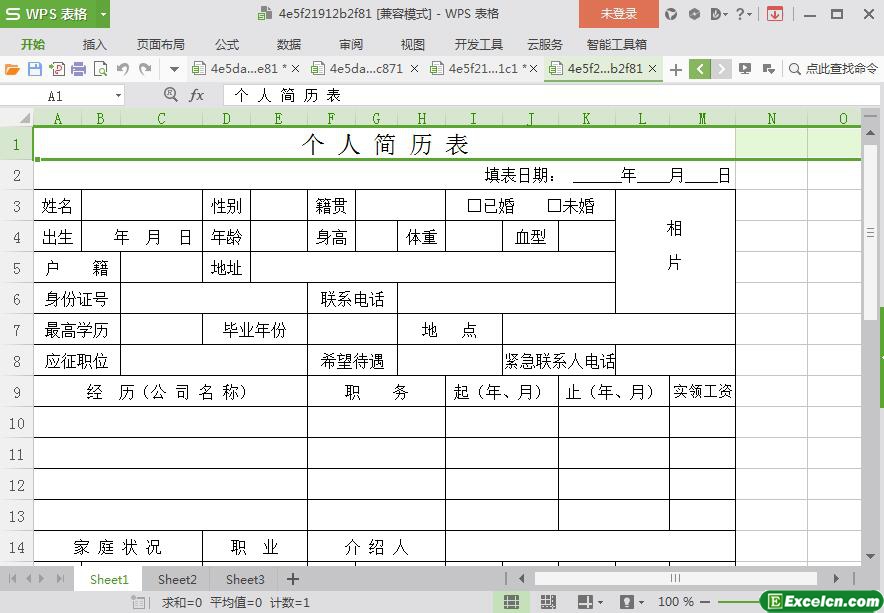This screenshot has height=613, width=884.
Task: Click the green left arrow tab scroller
Action: 700,69
